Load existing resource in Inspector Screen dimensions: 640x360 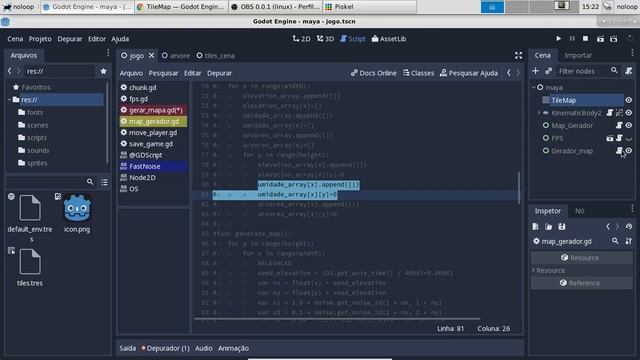[549, 227]
